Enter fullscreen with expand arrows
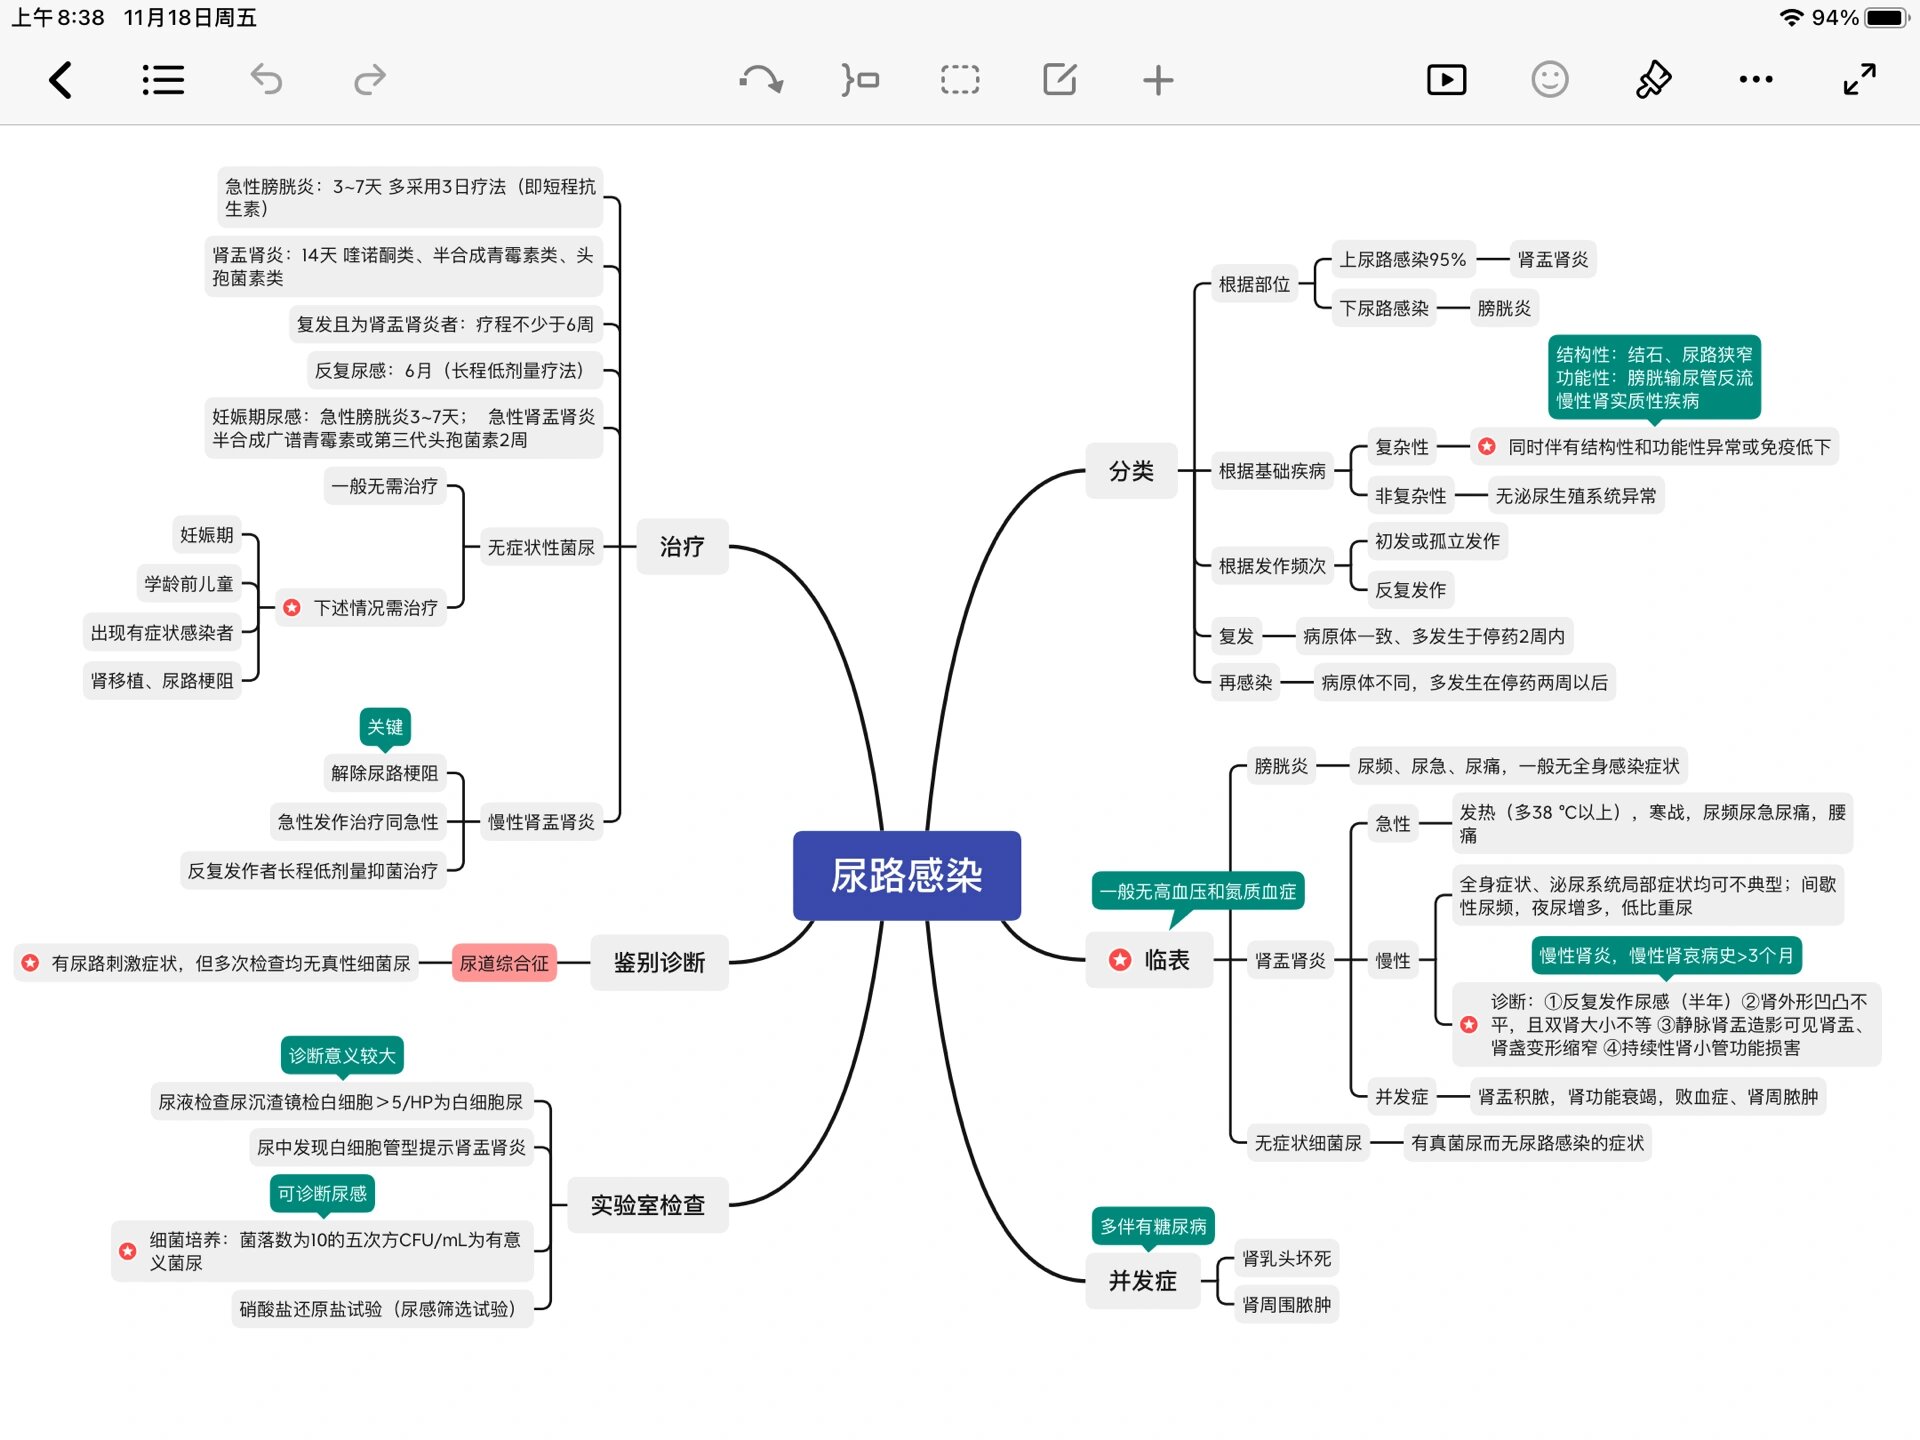Viewport: 1920px width, 1440px height. tap(1859, 80)
